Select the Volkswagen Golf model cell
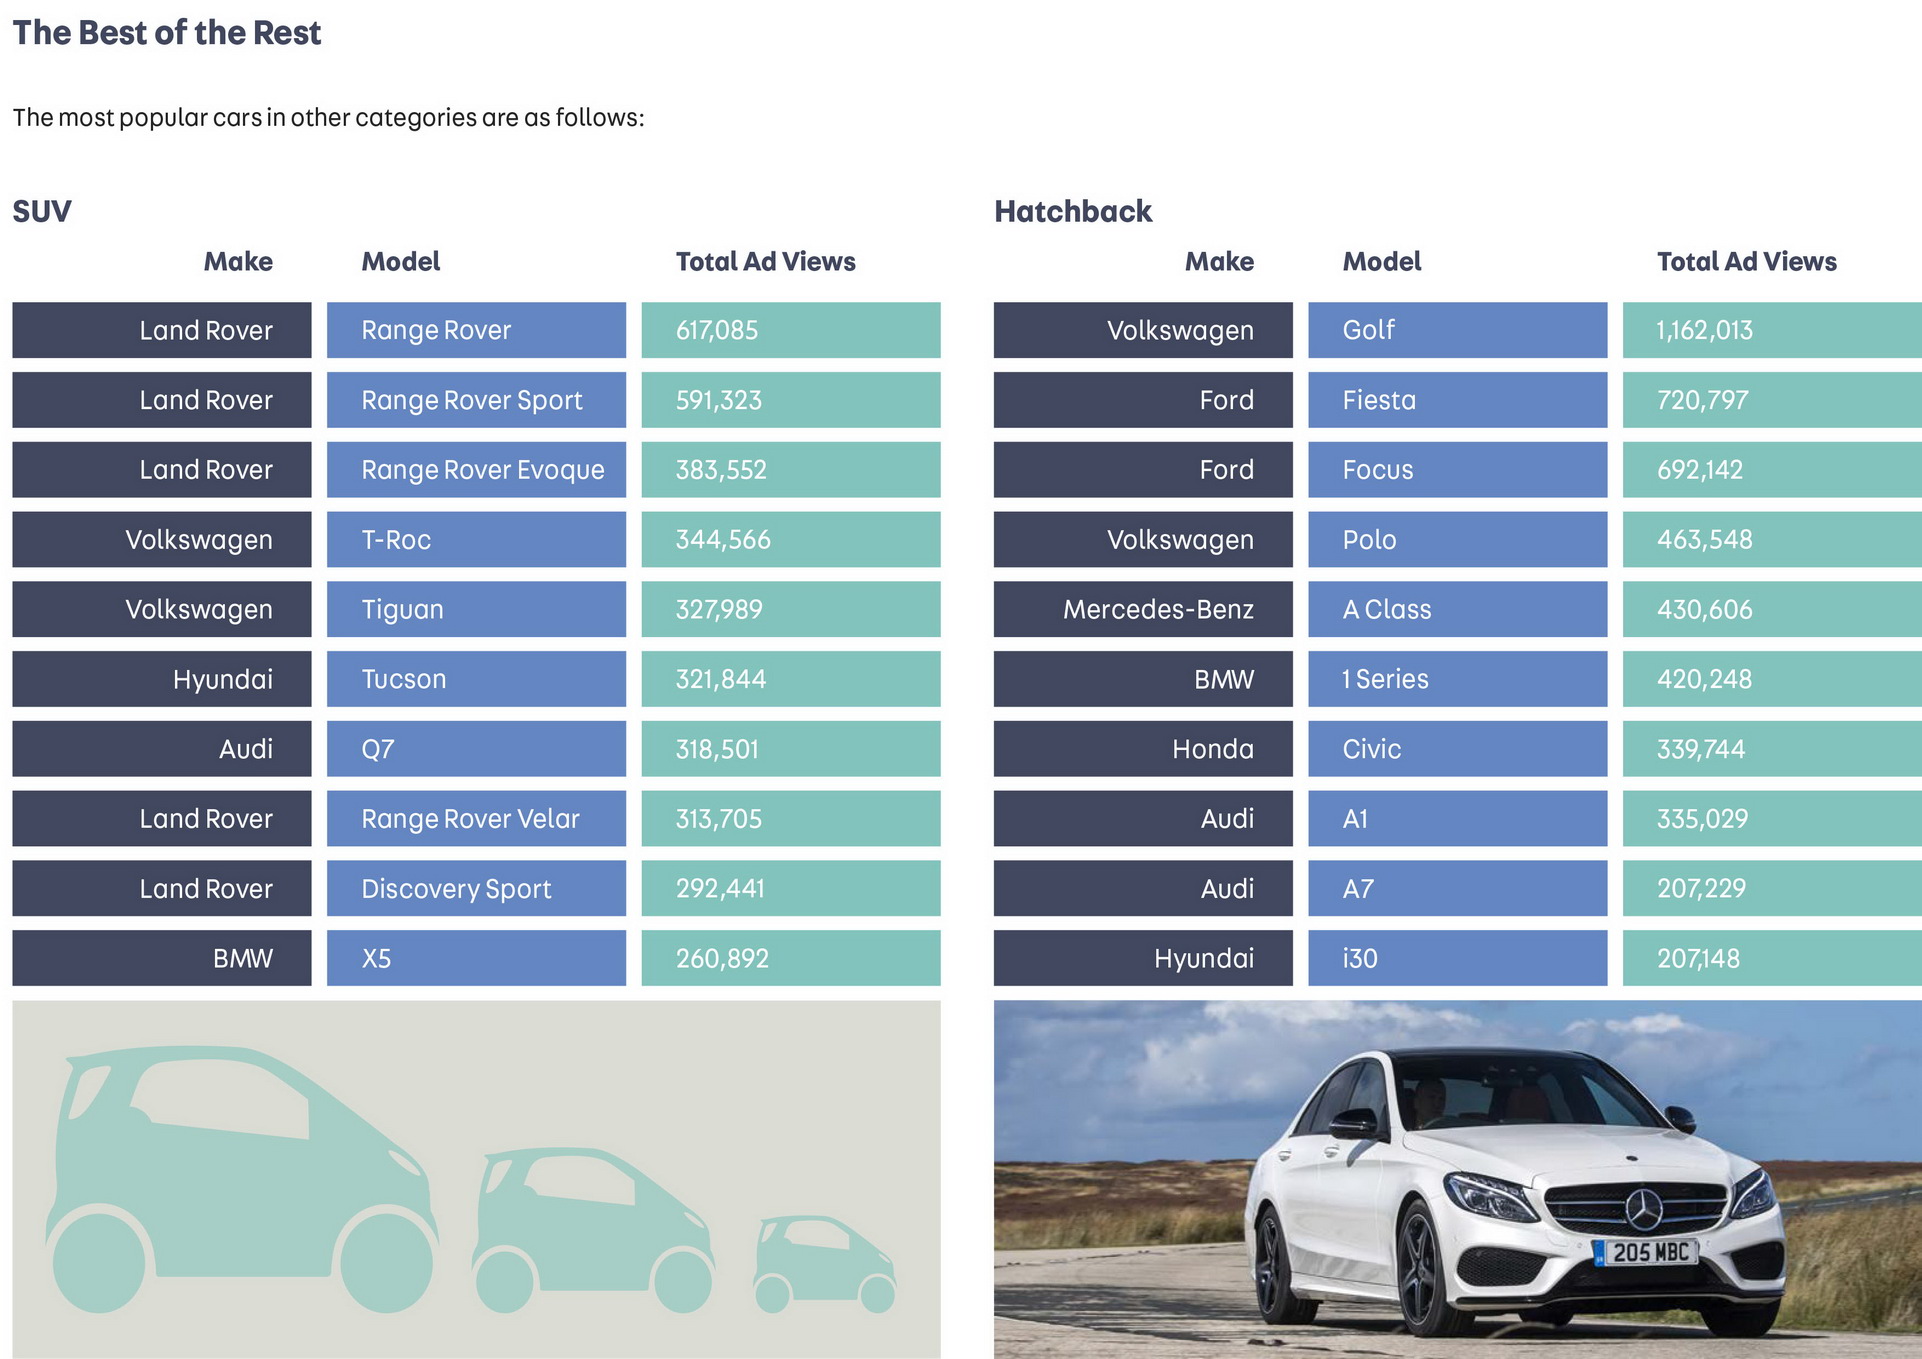The width and height of the screenshot is (1922, 1359). 1457,330
